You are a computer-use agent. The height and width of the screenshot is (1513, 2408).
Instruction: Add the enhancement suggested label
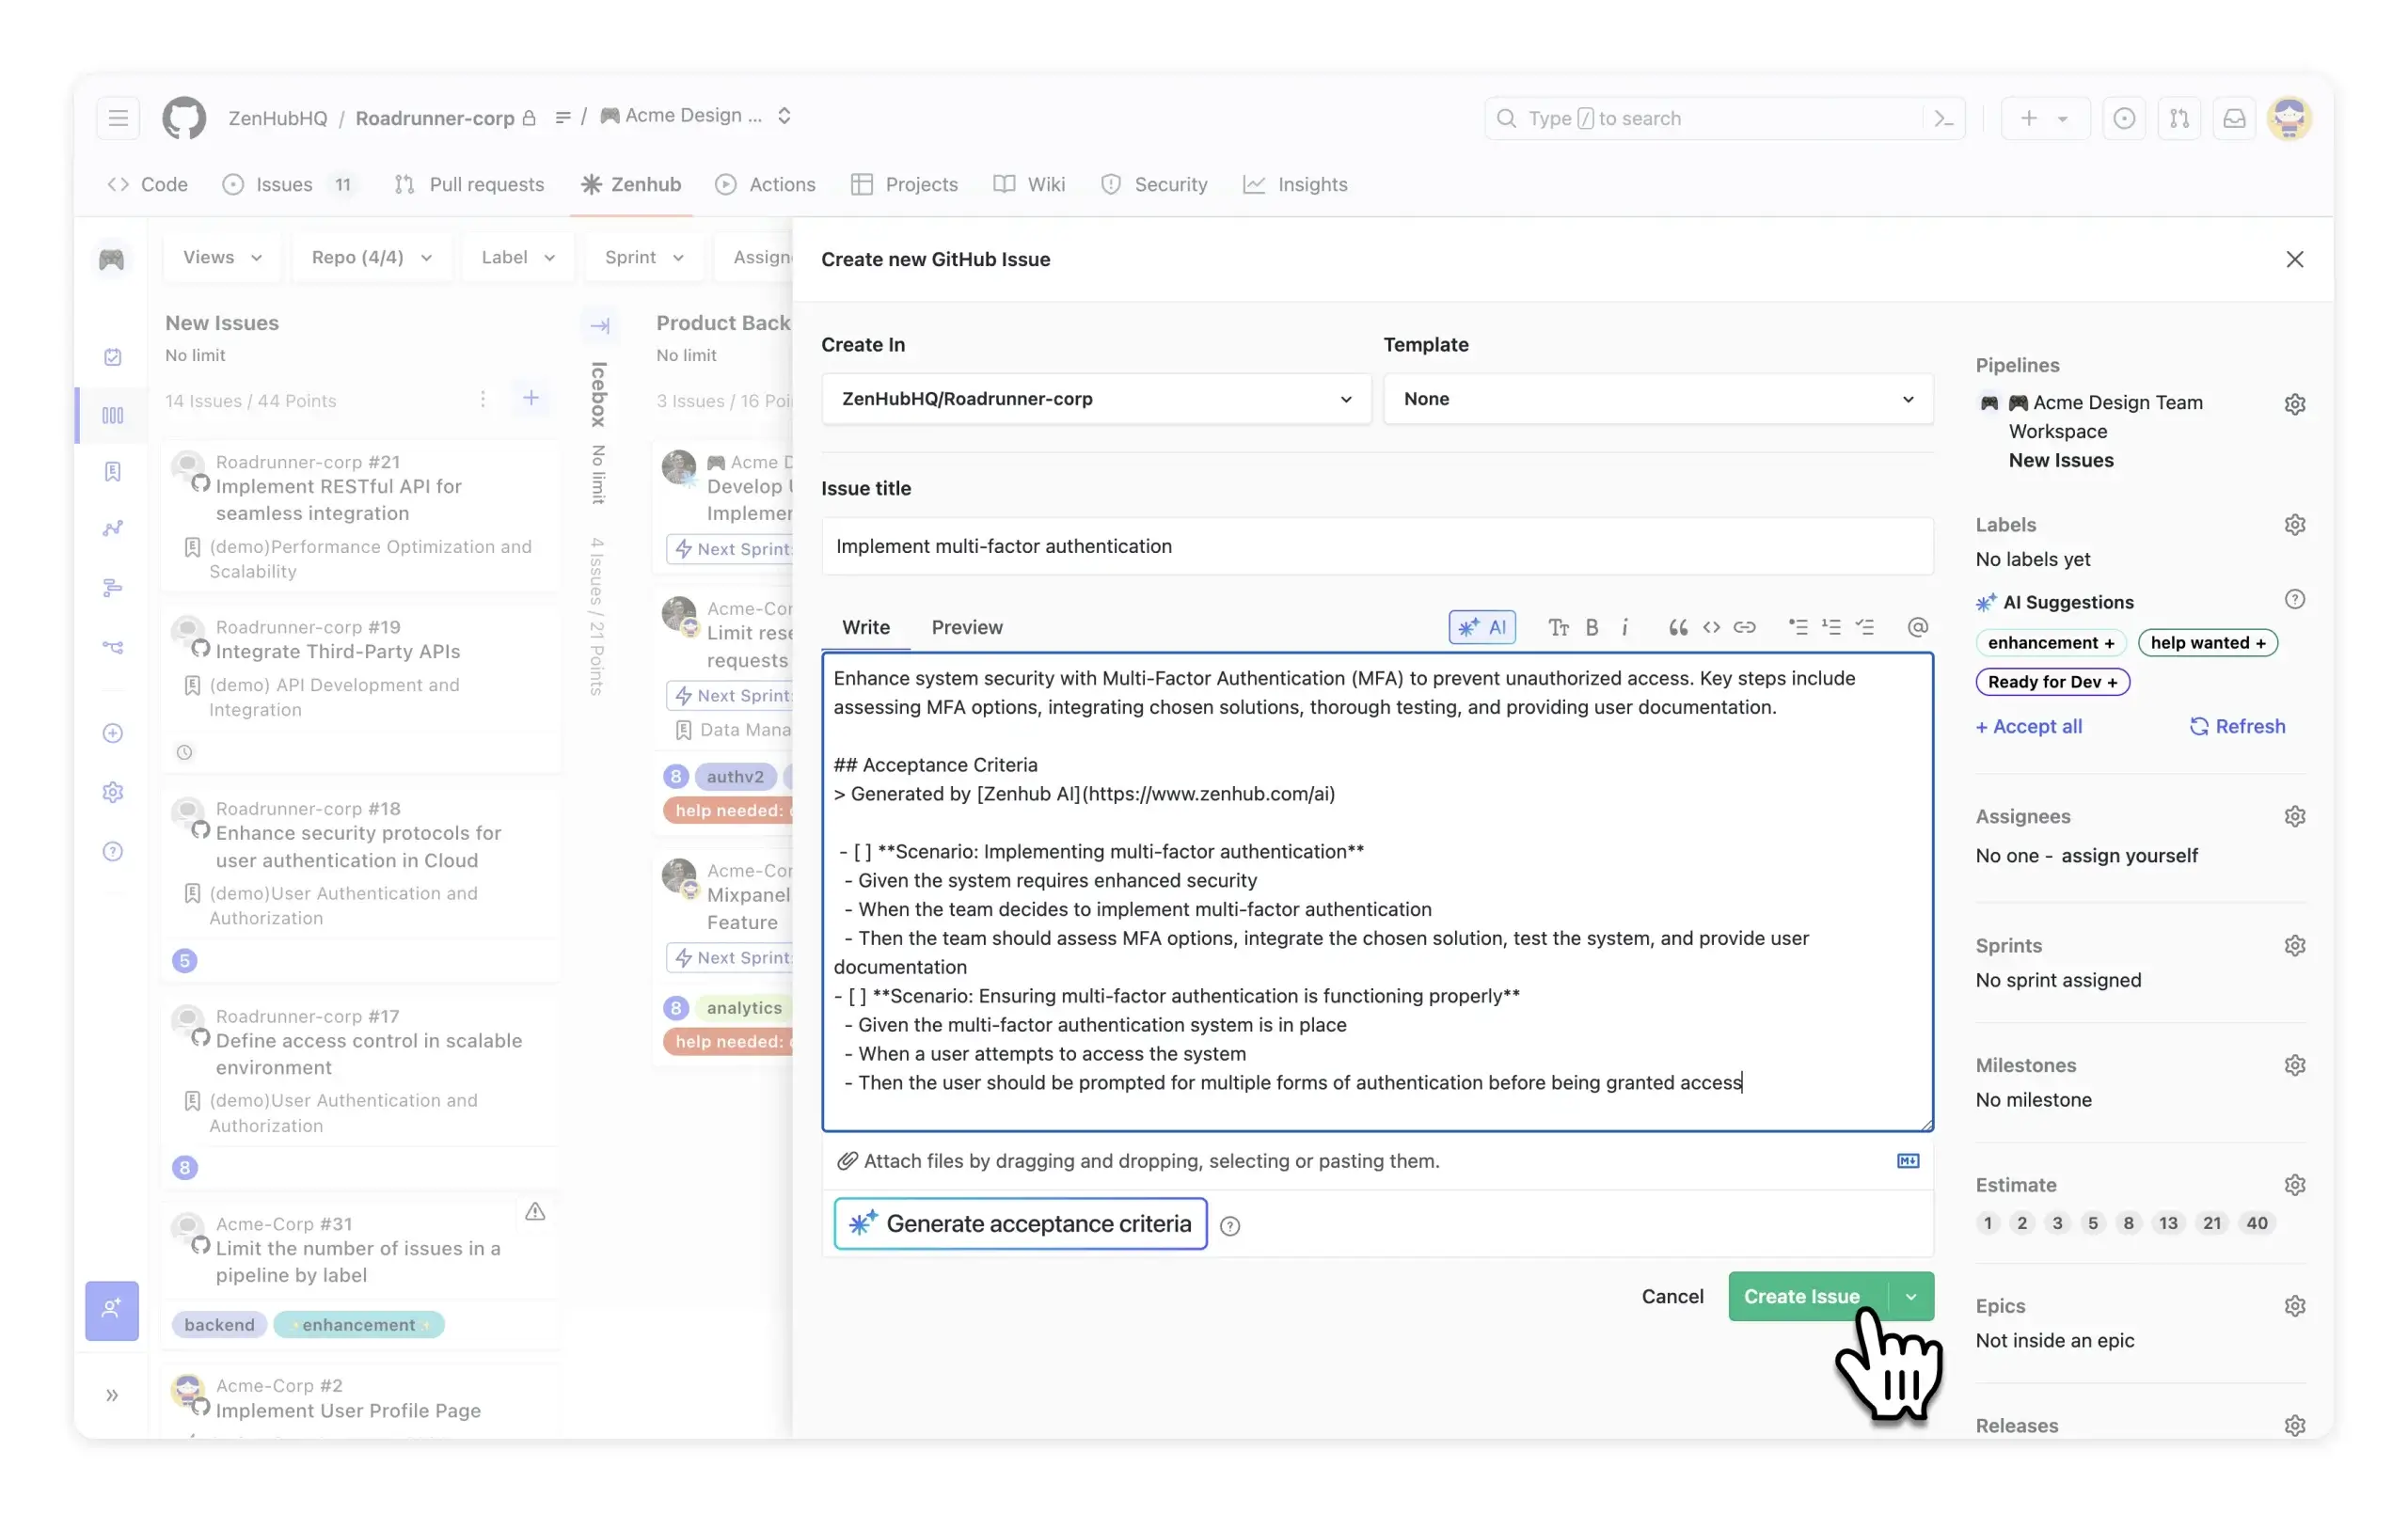point(2050,642)
